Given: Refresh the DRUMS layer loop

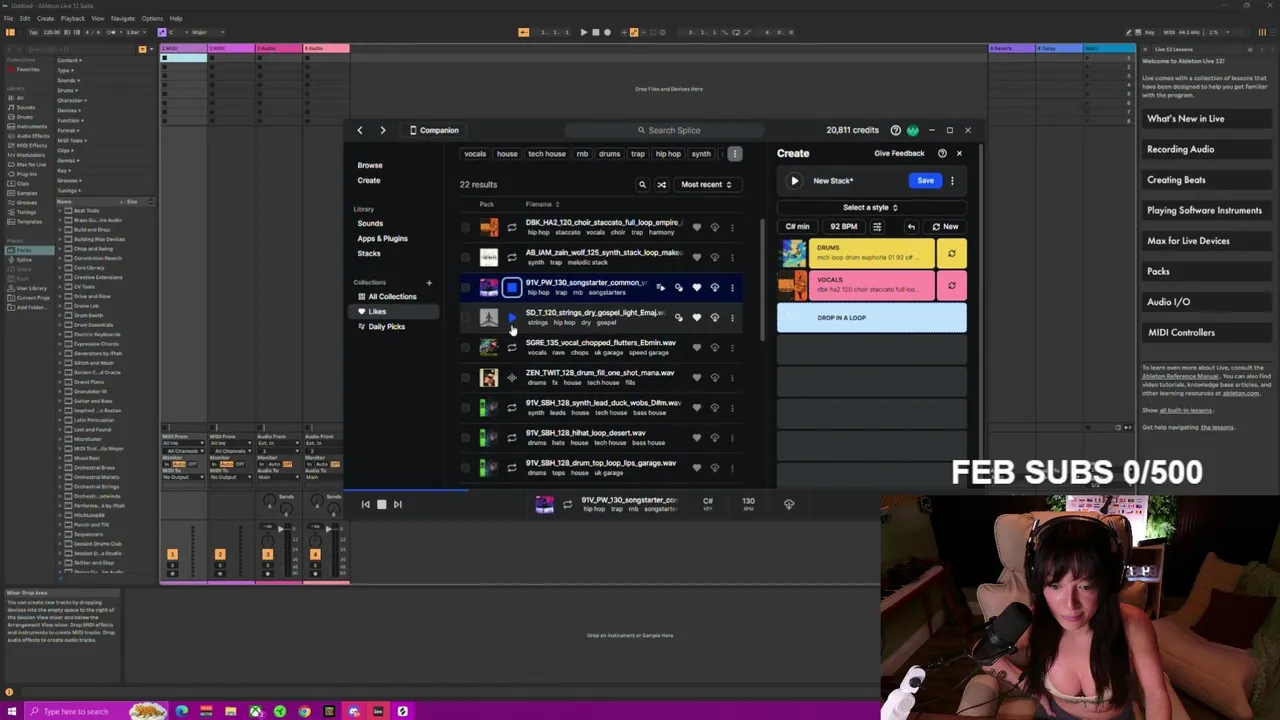Looking at the screenshot, I should click(x=951, y=254).
